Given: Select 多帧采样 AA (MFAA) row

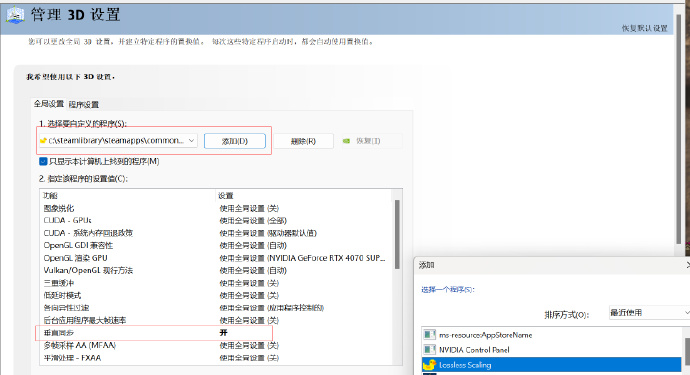Looking at the screenshot, I should coord(216,346).
